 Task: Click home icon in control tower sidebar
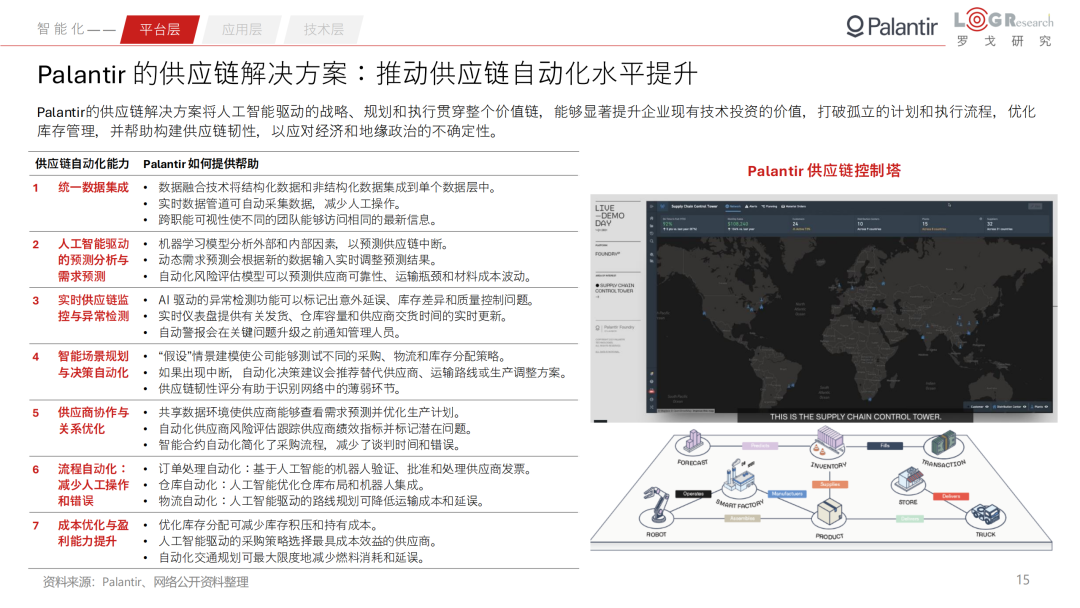tap(652, 218)
